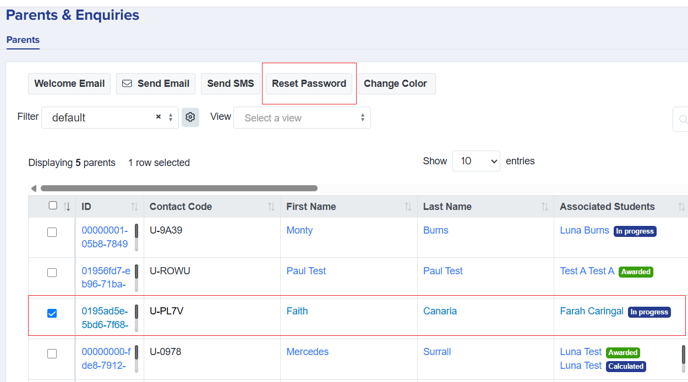Expand the Select a view dropdown

point(302,118)
